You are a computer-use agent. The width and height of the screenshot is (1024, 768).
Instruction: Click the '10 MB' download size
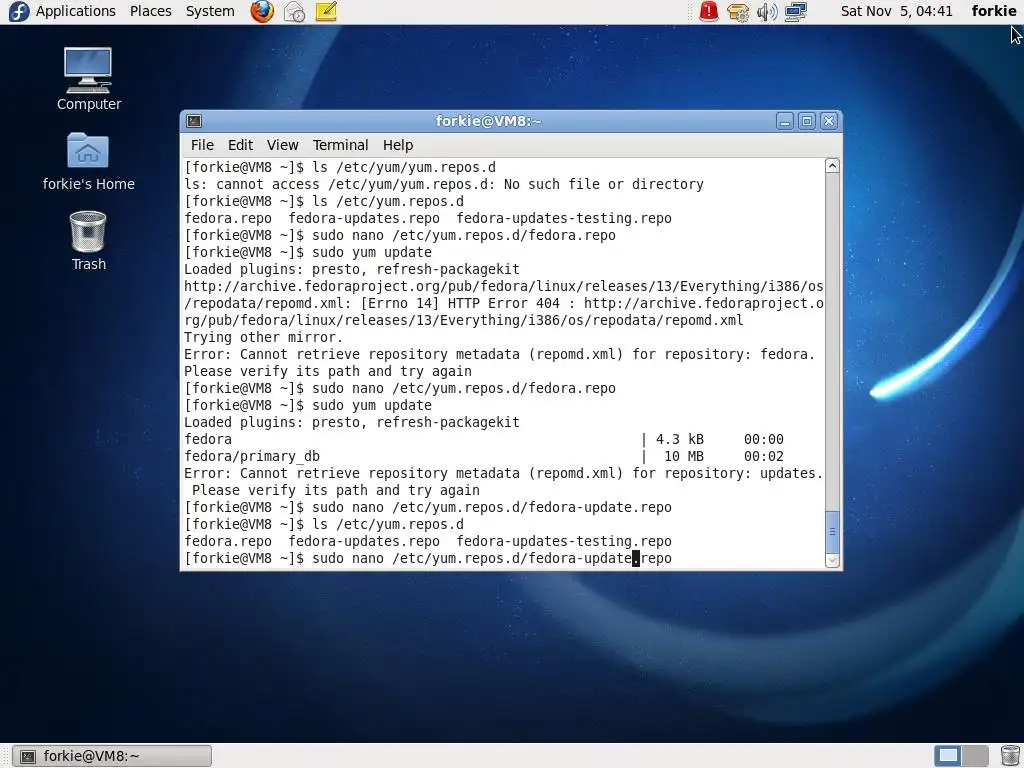click(684, 456)
